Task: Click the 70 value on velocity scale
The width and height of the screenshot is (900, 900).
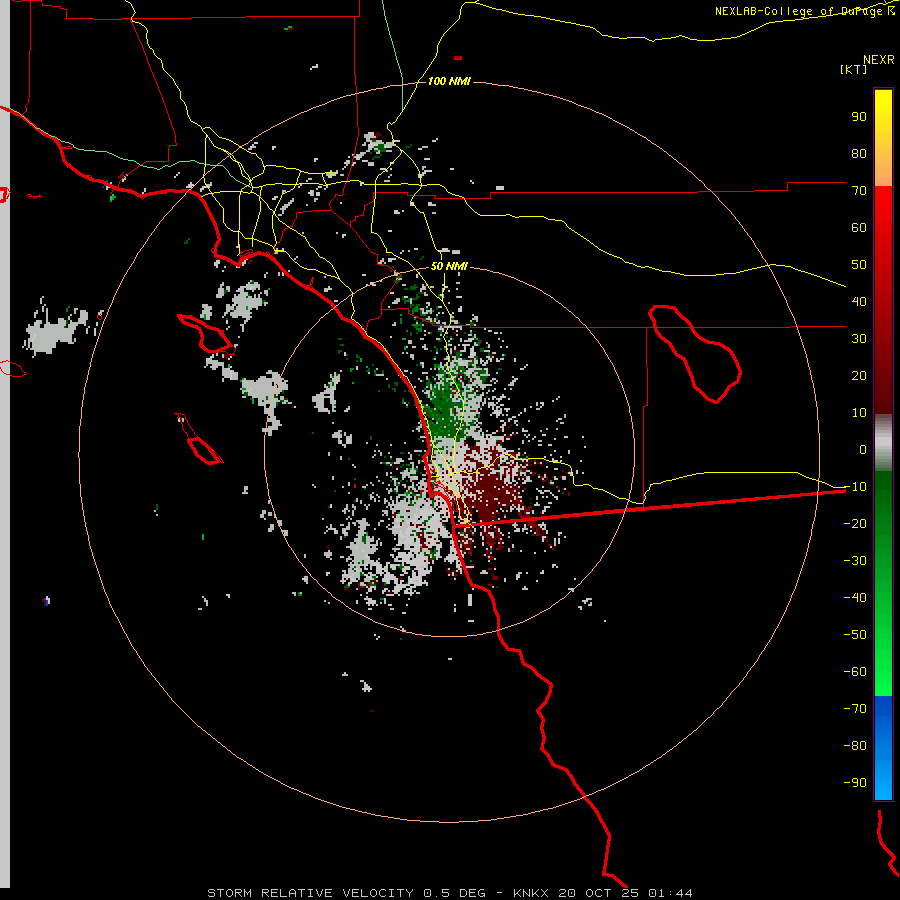Action: (859, 191)
